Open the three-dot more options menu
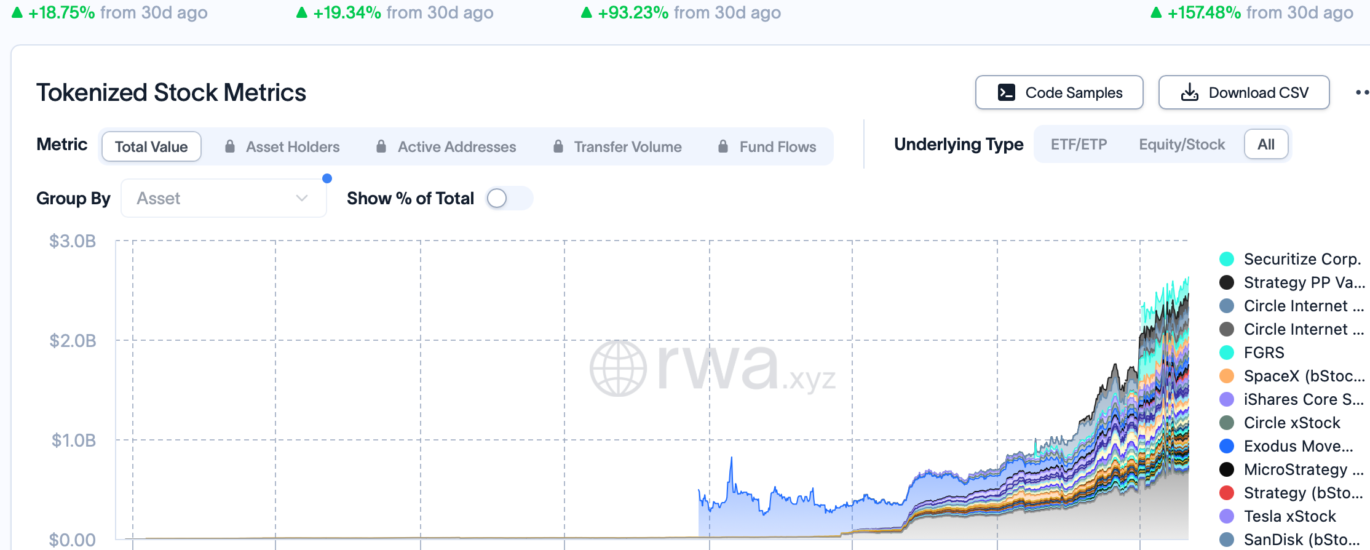 pyautogui.click(x=1361, y=93)
